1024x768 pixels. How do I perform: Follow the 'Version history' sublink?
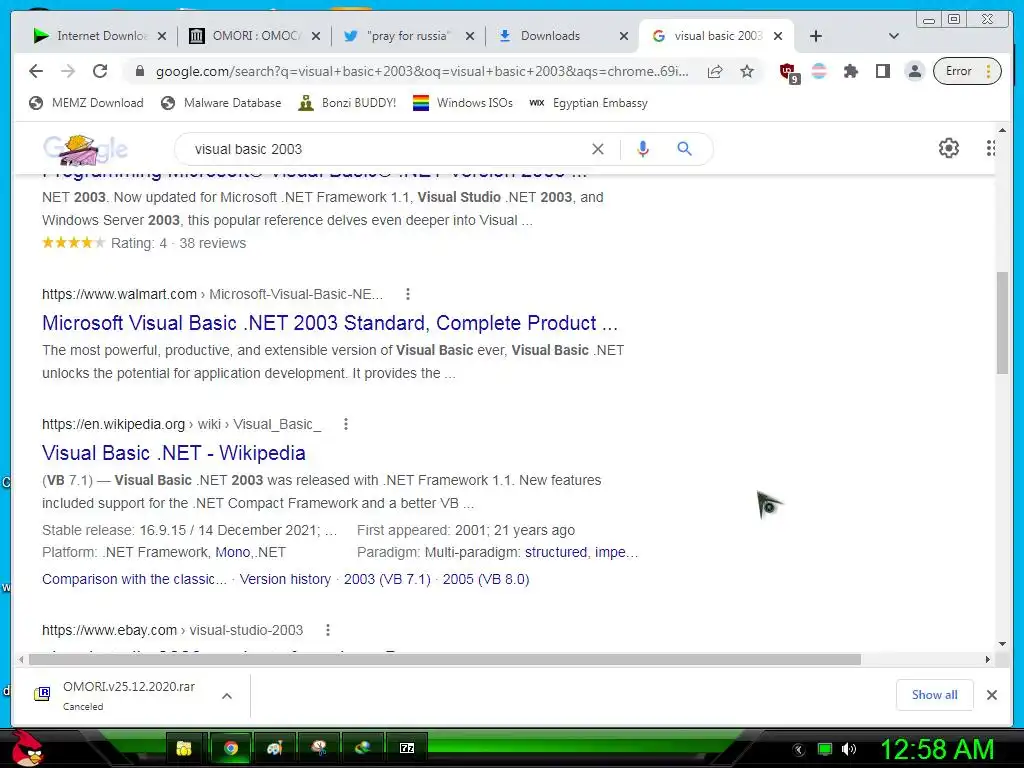pyautogui.click(x=285, y=579)
